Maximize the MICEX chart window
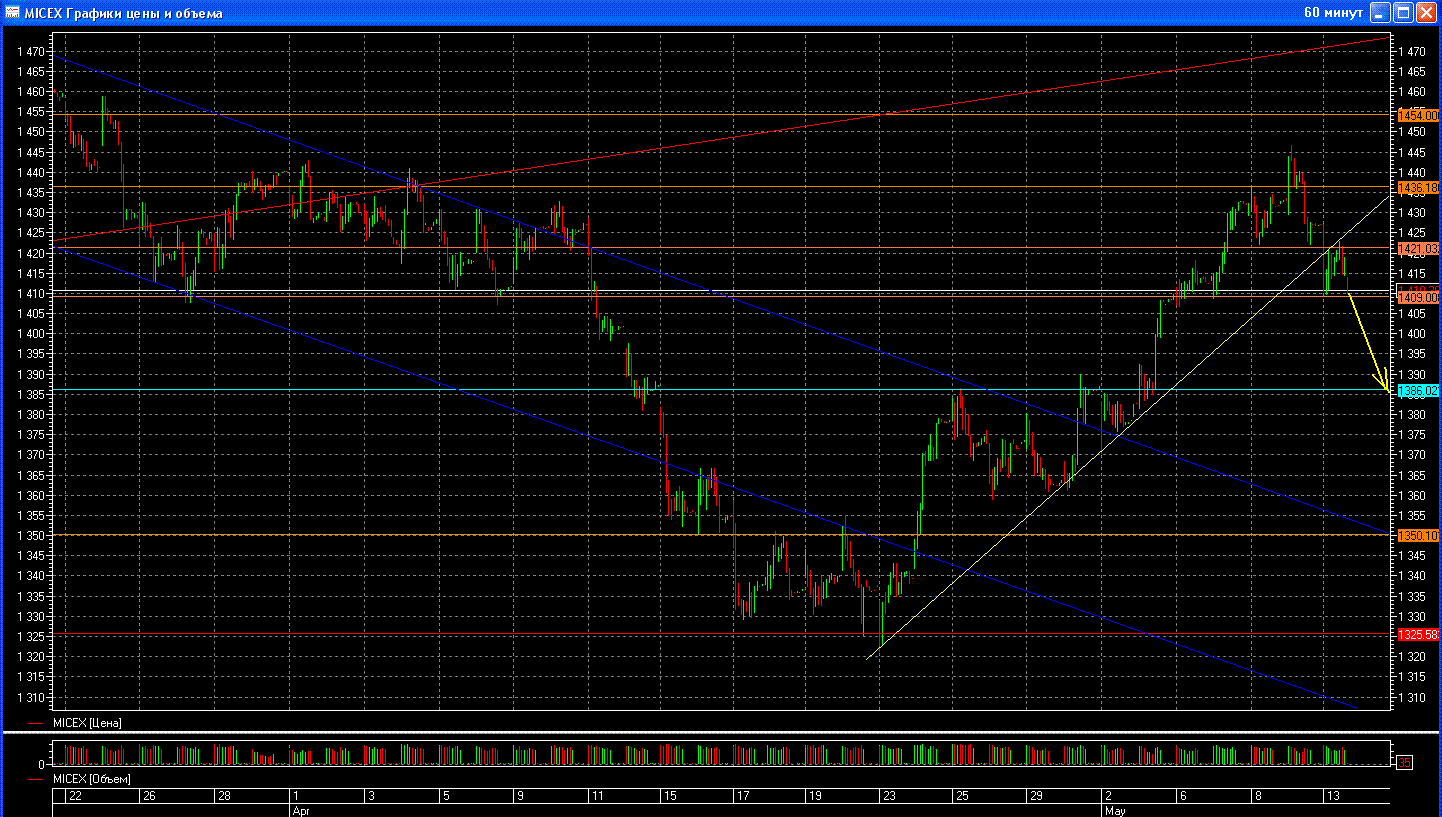The image size is (1442, 817). (1403, 13)
